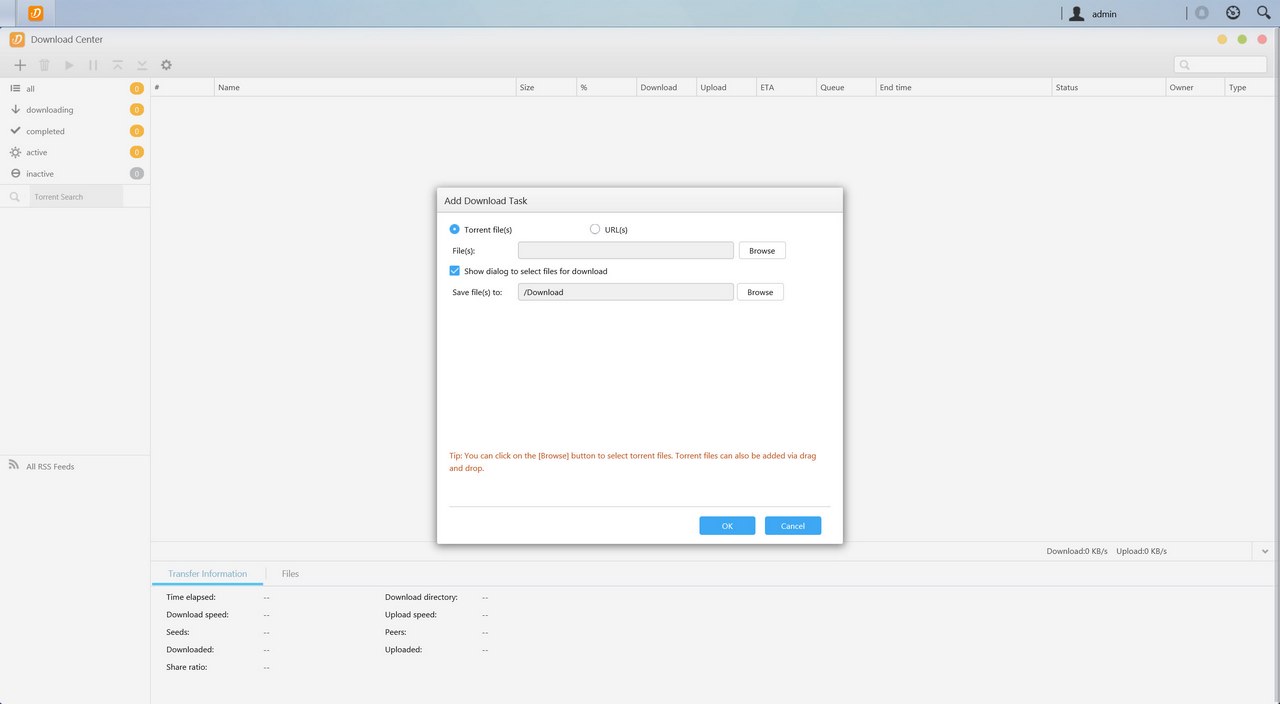Image resolution: width=1280 pixels, height=704 pixels.
Task: Click the magnifier search icon in the top bar
Action: pos(1264,13)
